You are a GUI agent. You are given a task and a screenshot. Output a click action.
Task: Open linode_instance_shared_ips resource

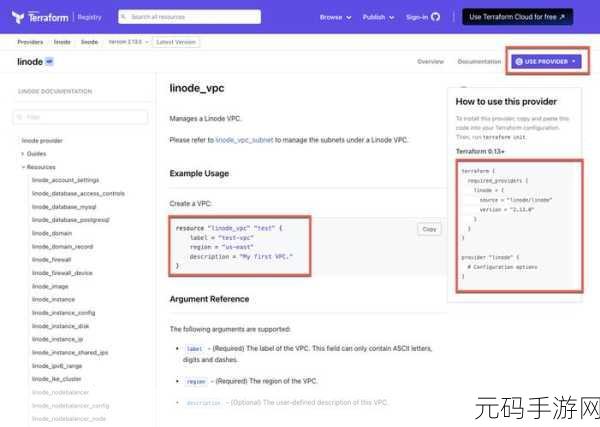(70, 352)
